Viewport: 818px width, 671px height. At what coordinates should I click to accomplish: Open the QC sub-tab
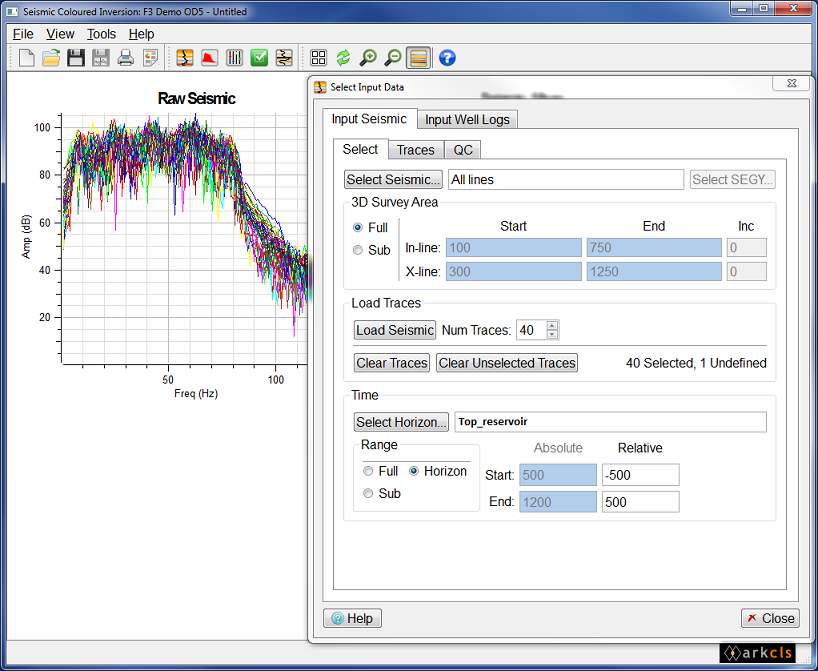(x=463, y=150)
